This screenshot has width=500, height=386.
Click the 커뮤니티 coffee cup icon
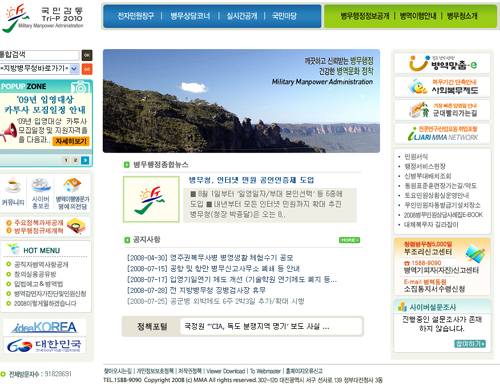click(x=13, y=185)
